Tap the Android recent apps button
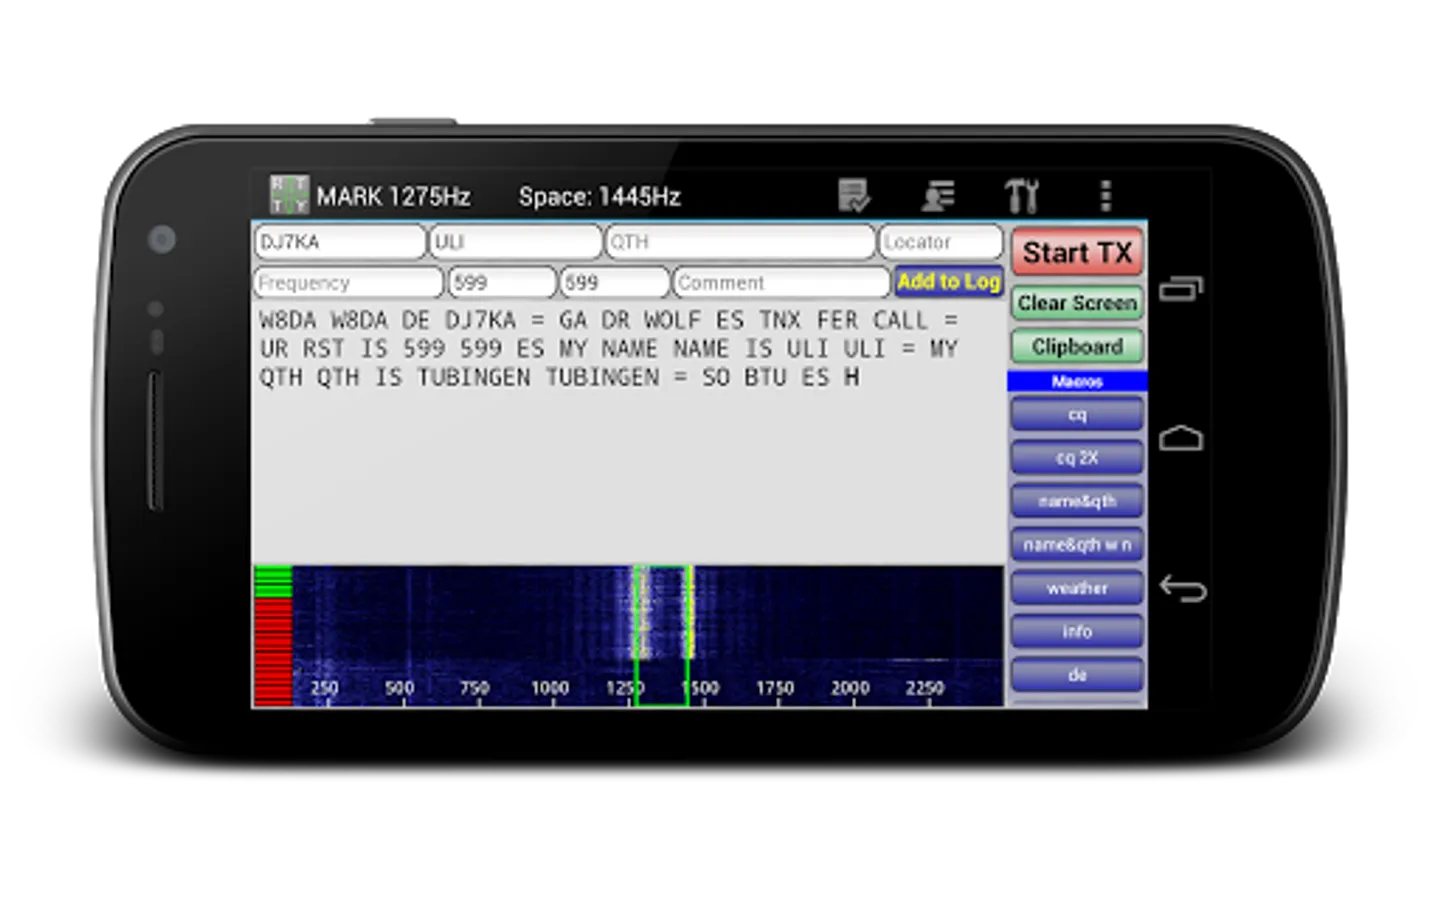Screen dimensions: 1440x900 (1181, 289)
